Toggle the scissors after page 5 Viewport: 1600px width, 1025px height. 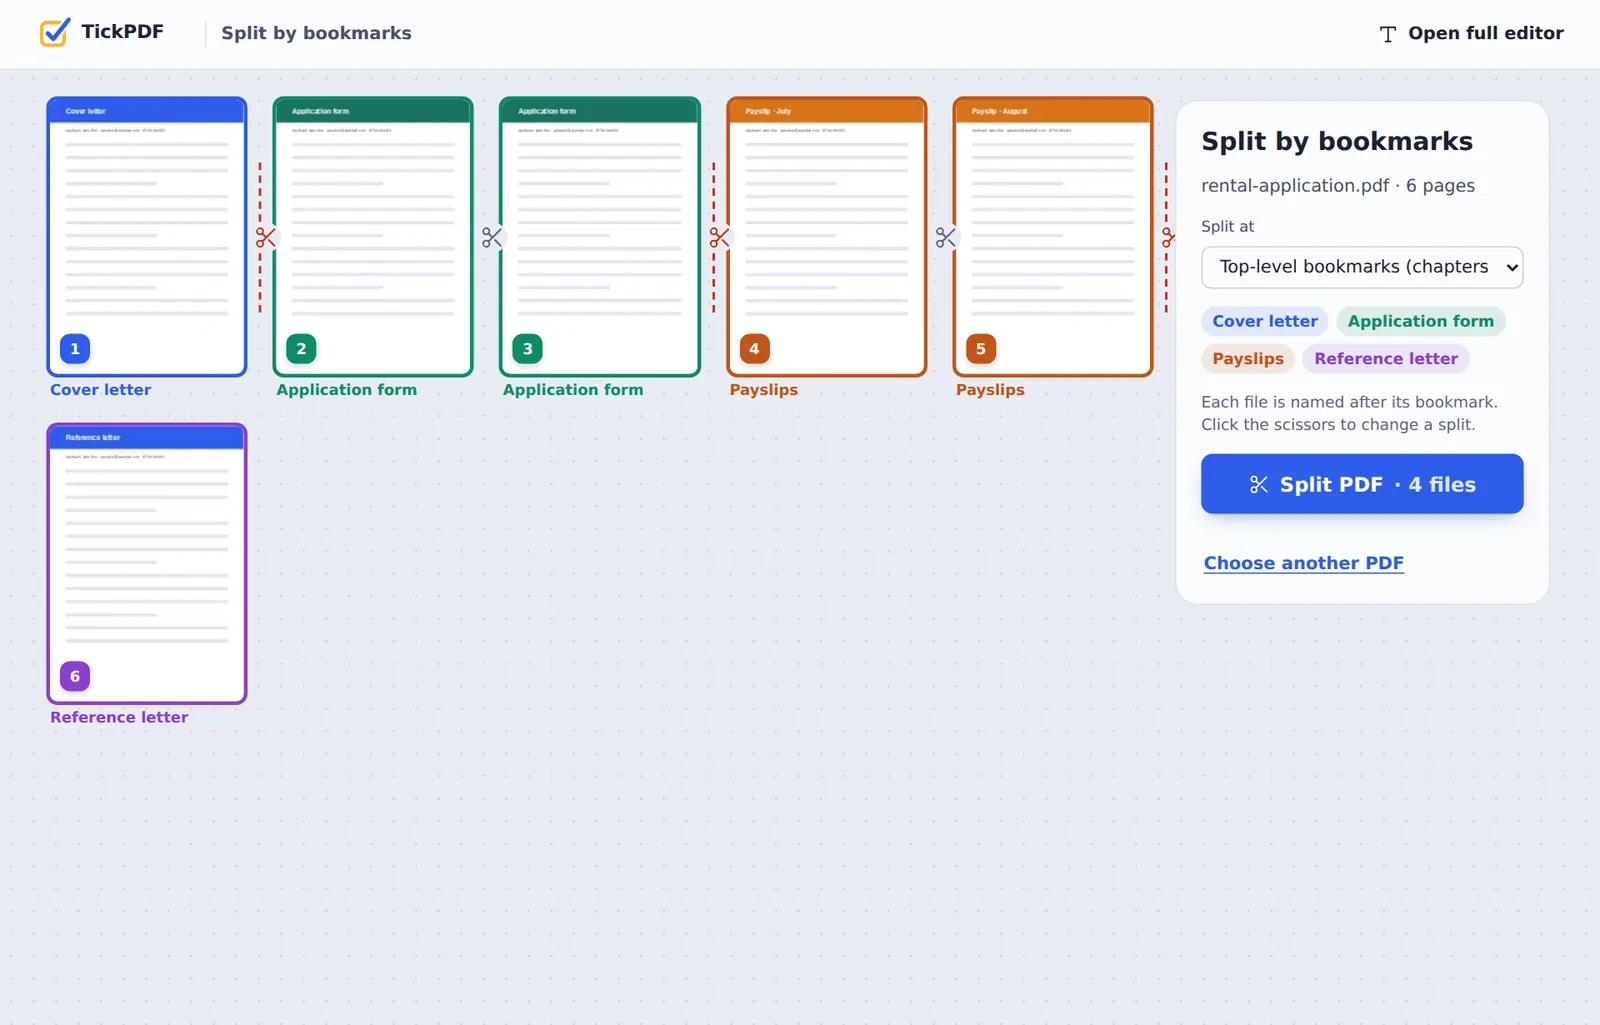click(x=1168, y=238)
